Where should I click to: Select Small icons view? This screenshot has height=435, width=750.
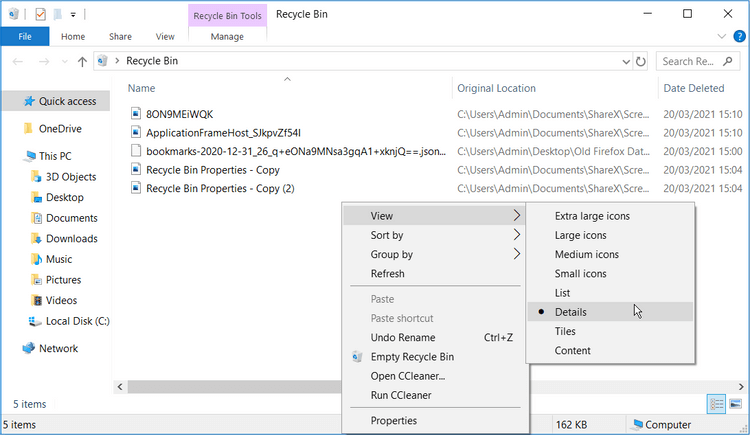[x=610, y=273]
